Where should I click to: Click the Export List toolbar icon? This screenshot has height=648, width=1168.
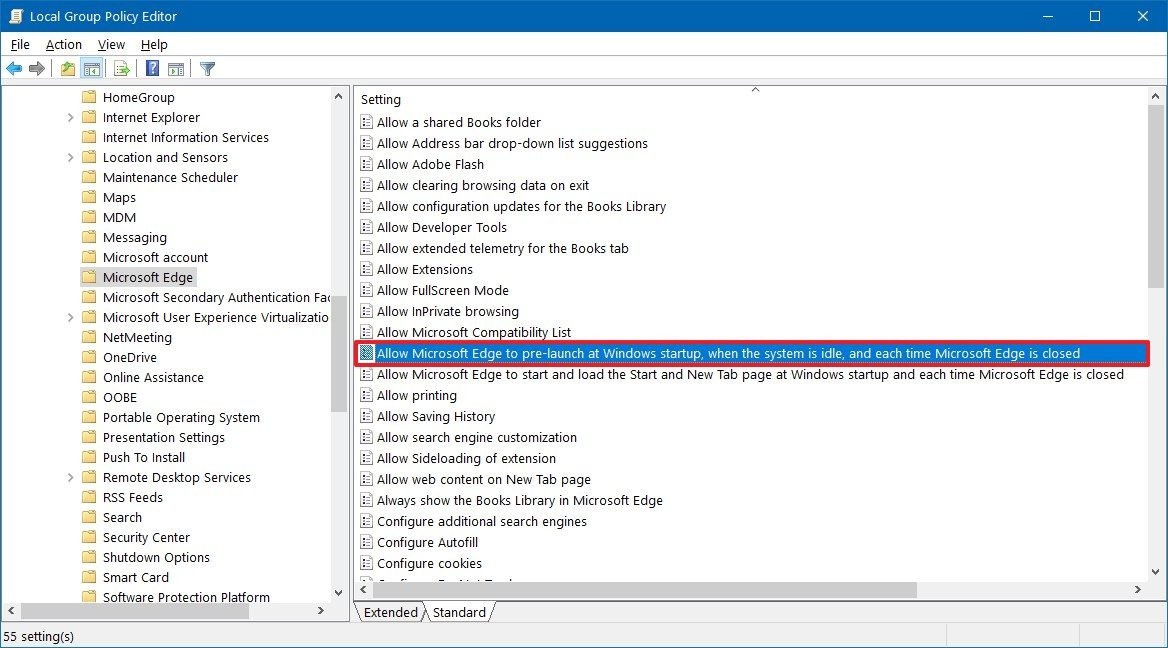(122, 69)
